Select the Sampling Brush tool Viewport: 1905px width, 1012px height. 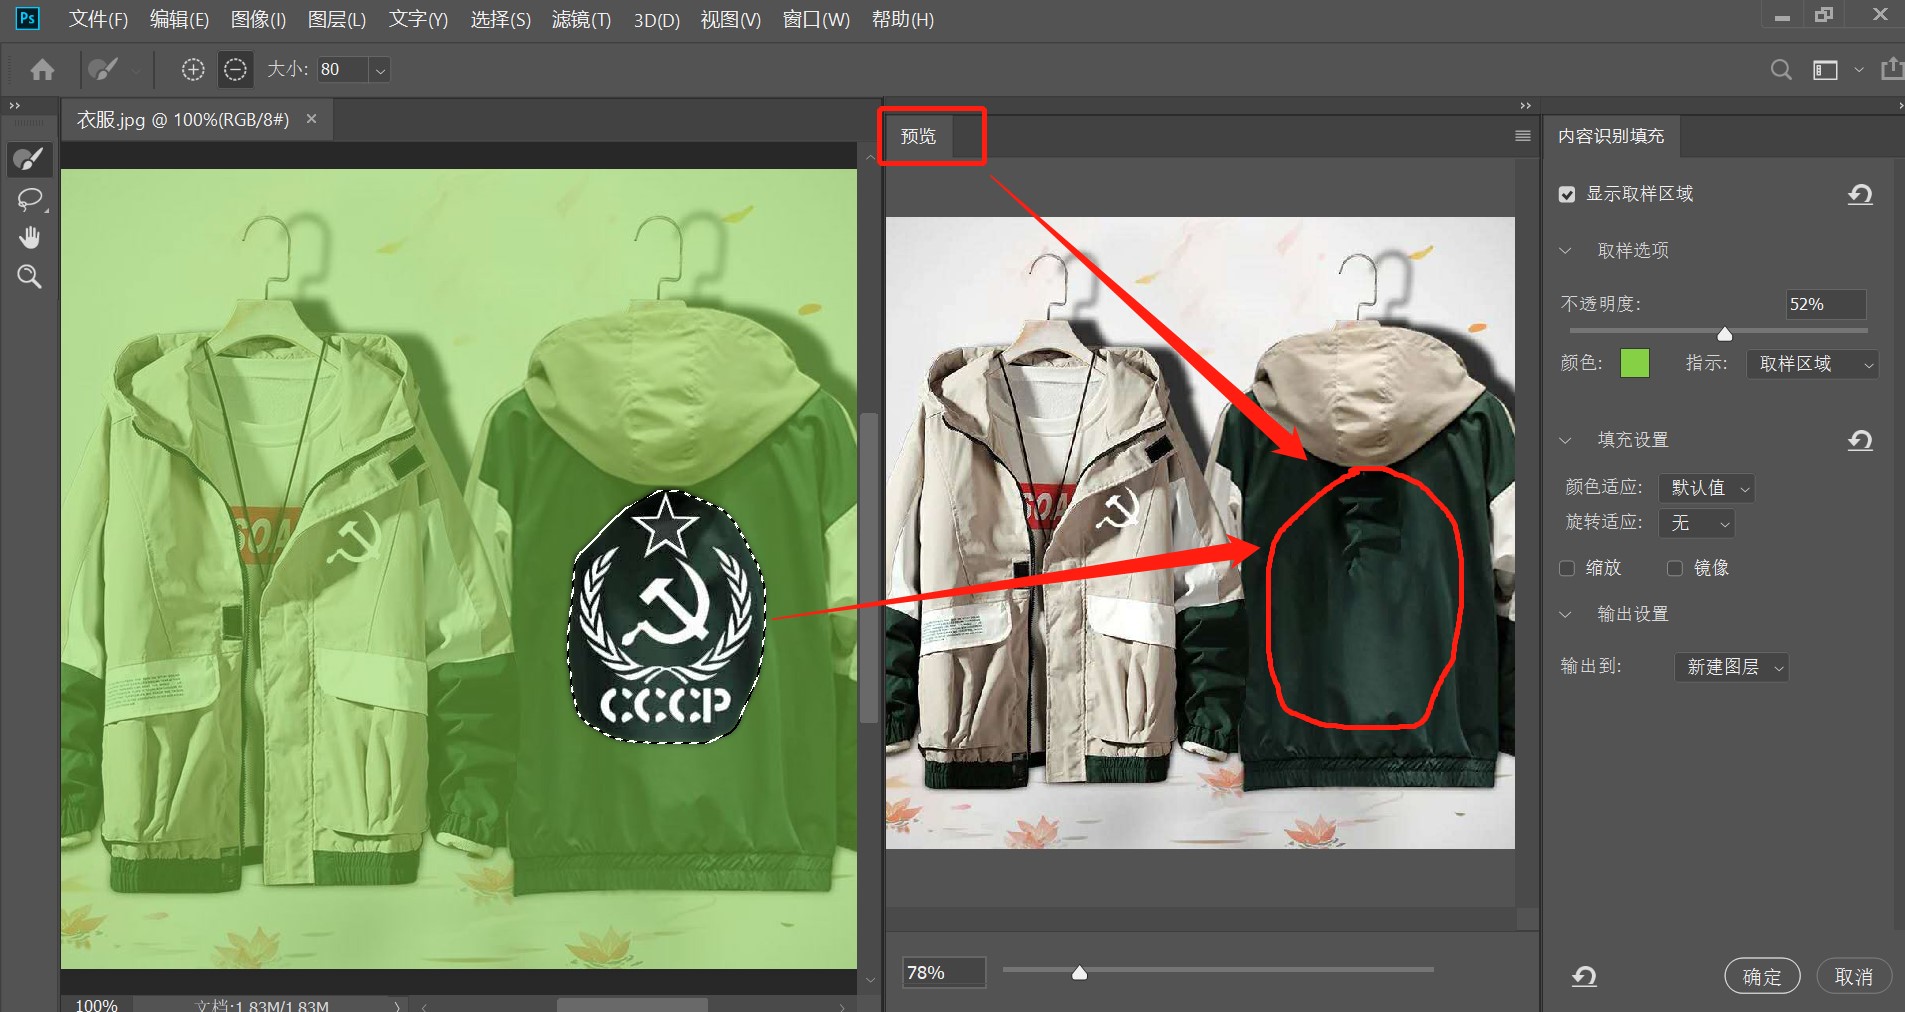coord(29,159)
